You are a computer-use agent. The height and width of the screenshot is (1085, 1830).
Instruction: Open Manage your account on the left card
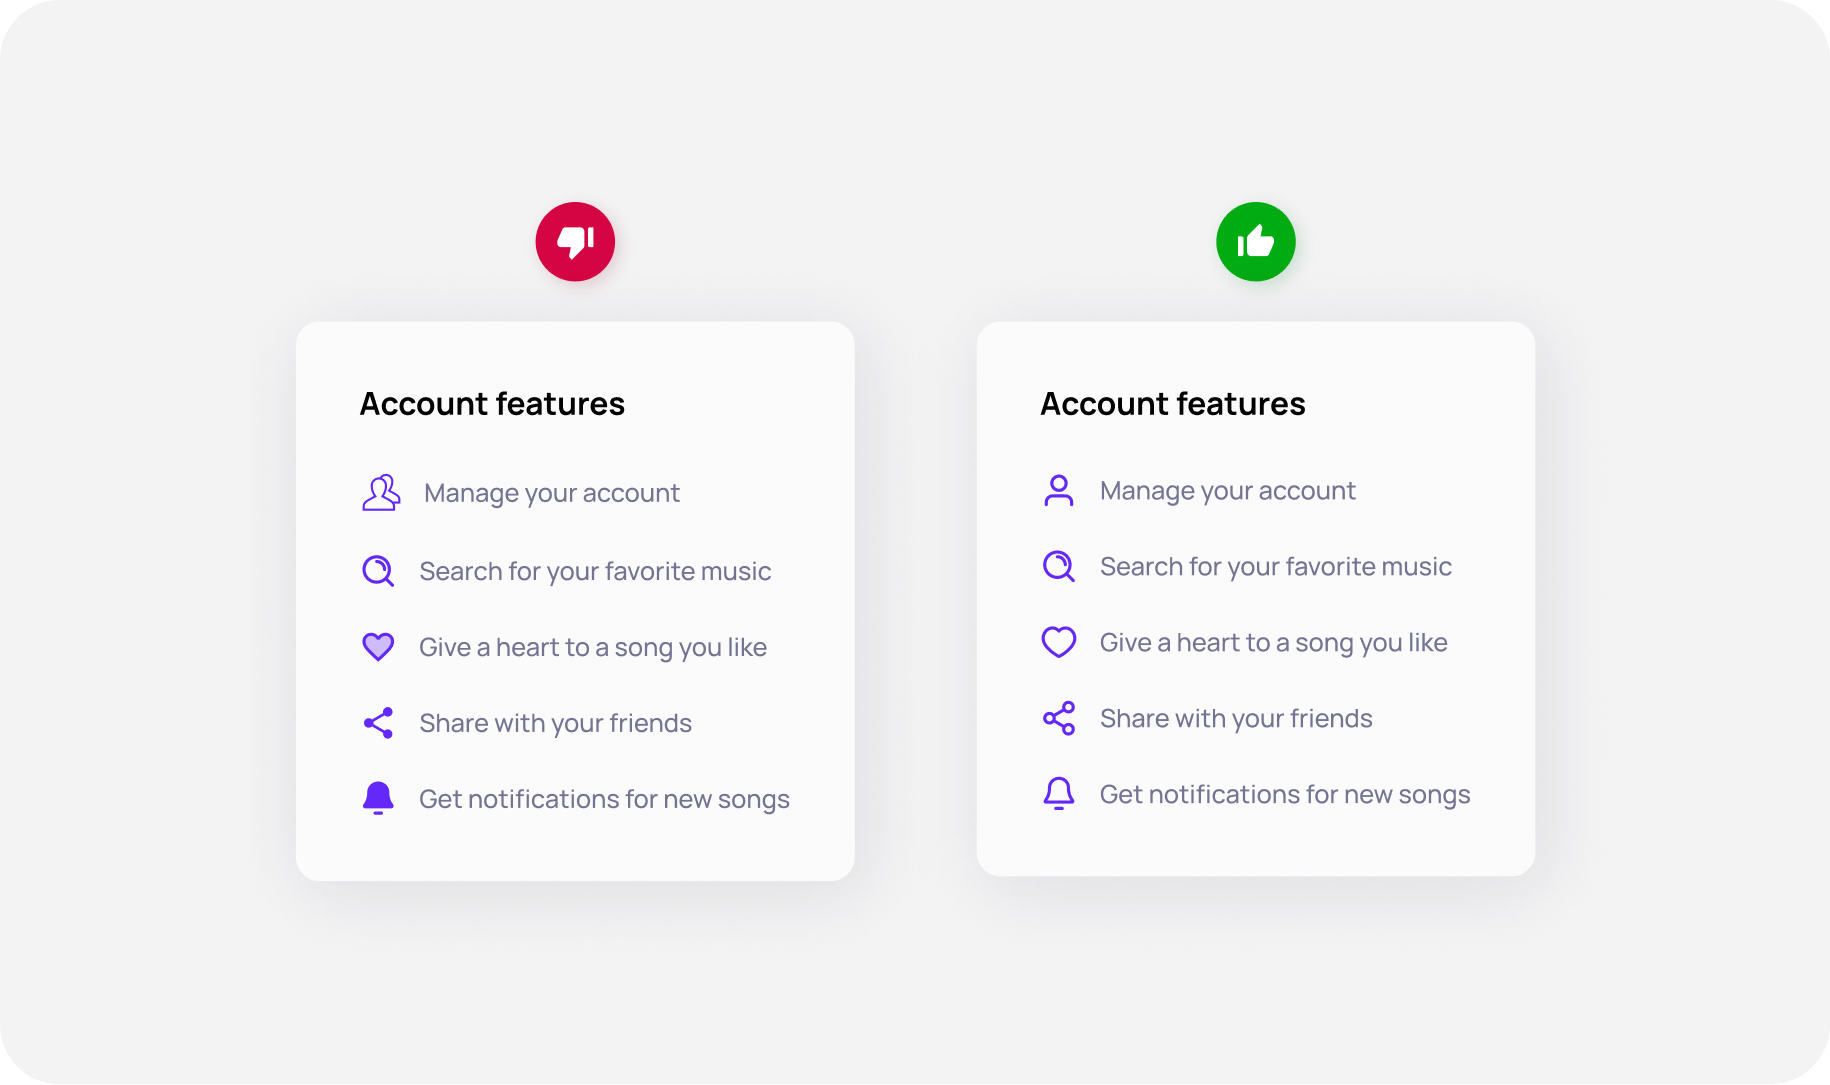point(551,492)
